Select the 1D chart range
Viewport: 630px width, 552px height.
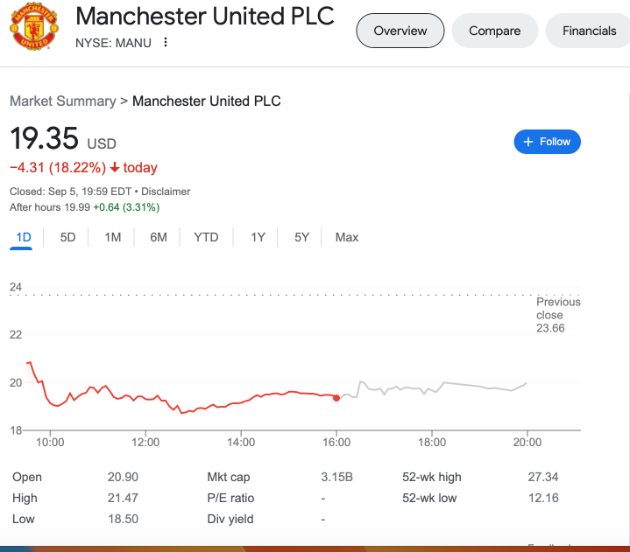(24, 237)
